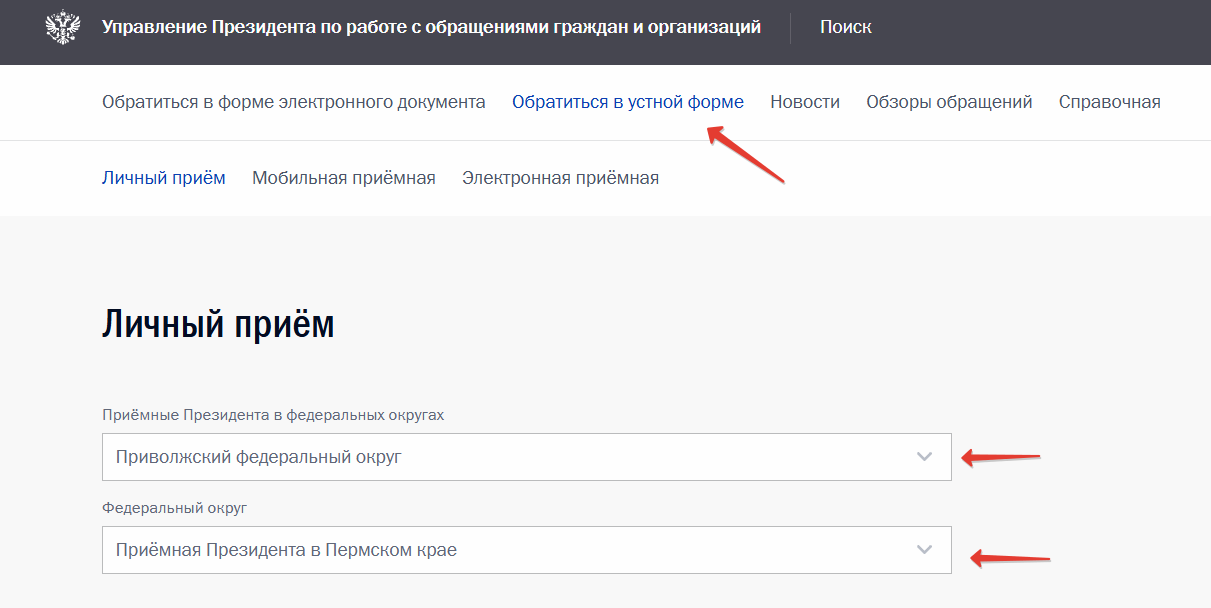Viewport: 1211px width, 608px height.
Task: Go to Обзоры обращений
Action: 950,101
